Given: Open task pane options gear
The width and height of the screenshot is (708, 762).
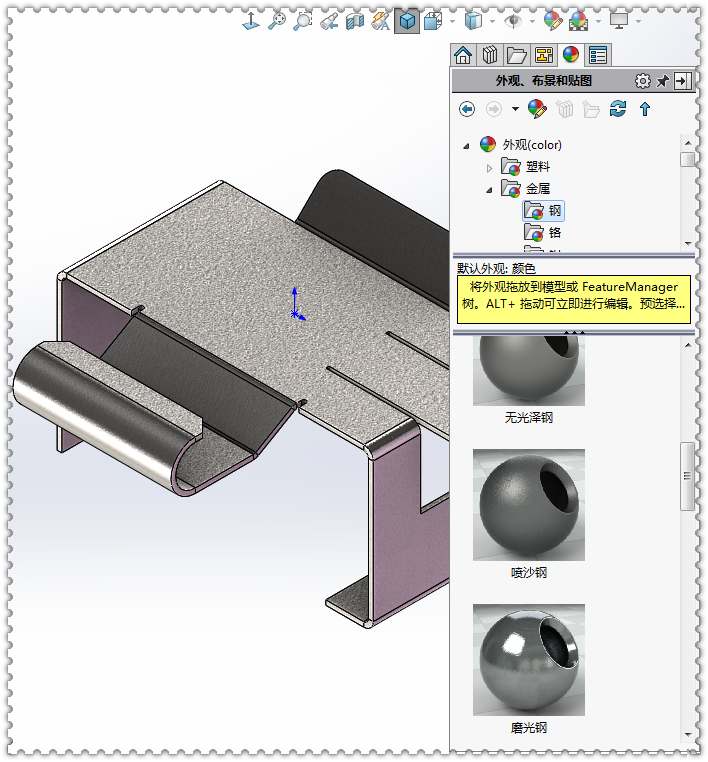Looking at the screenshot, I should (x=642, y=81).
